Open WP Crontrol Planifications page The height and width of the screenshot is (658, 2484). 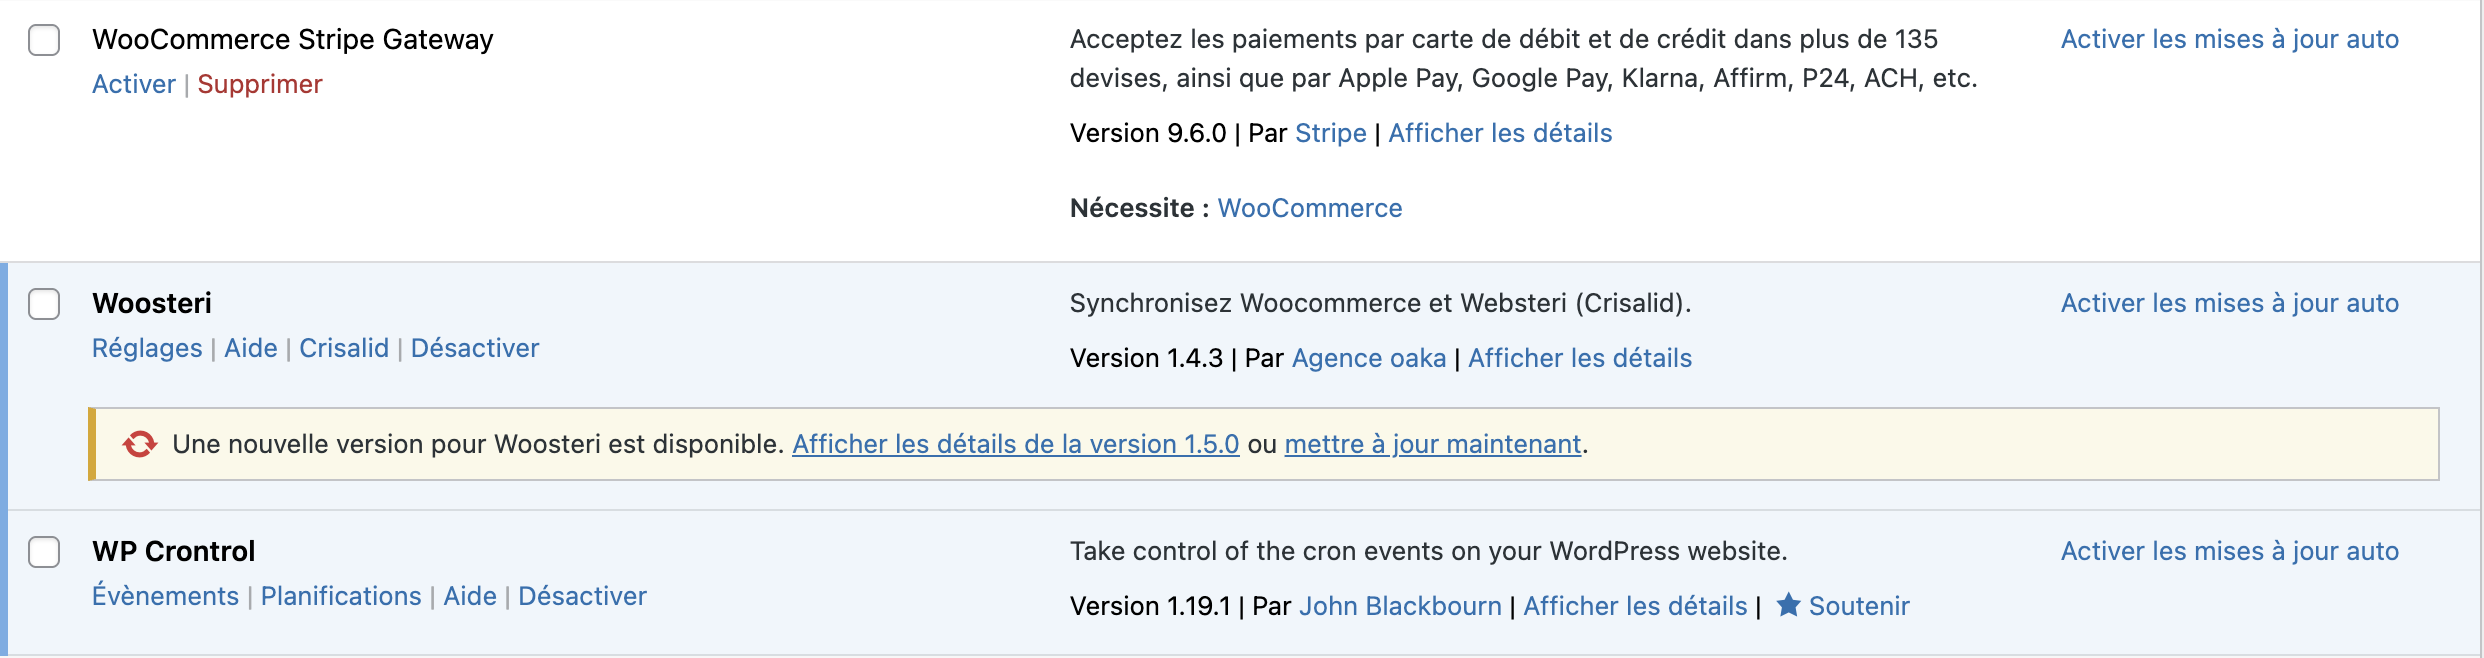coord(340,596)
